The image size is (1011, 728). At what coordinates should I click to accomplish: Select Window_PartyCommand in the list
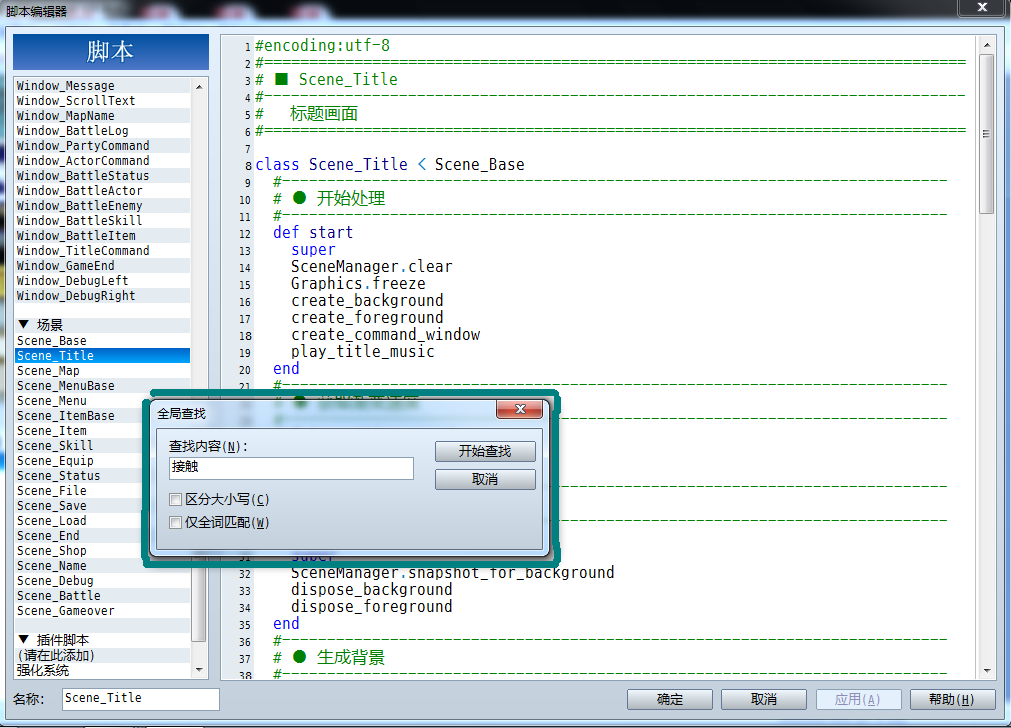point(103,146)
